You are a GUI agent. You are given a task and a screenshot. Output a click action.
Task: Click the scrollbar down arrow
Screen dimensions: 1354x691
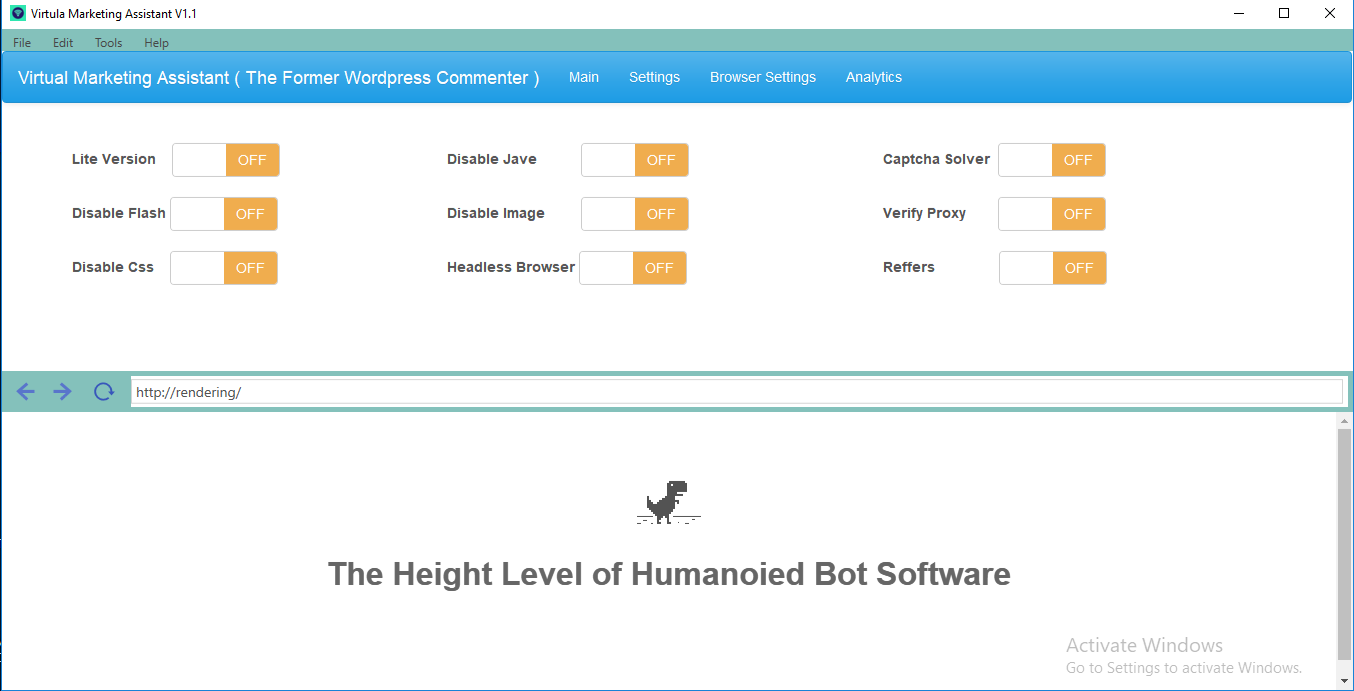click(x=1344, y=678)
